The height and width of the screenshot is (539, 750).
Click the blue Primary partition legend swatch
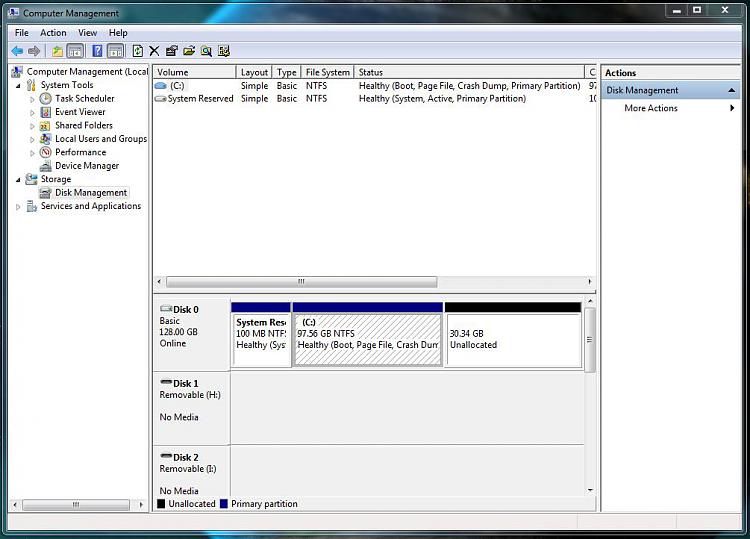tap(224, 504)
